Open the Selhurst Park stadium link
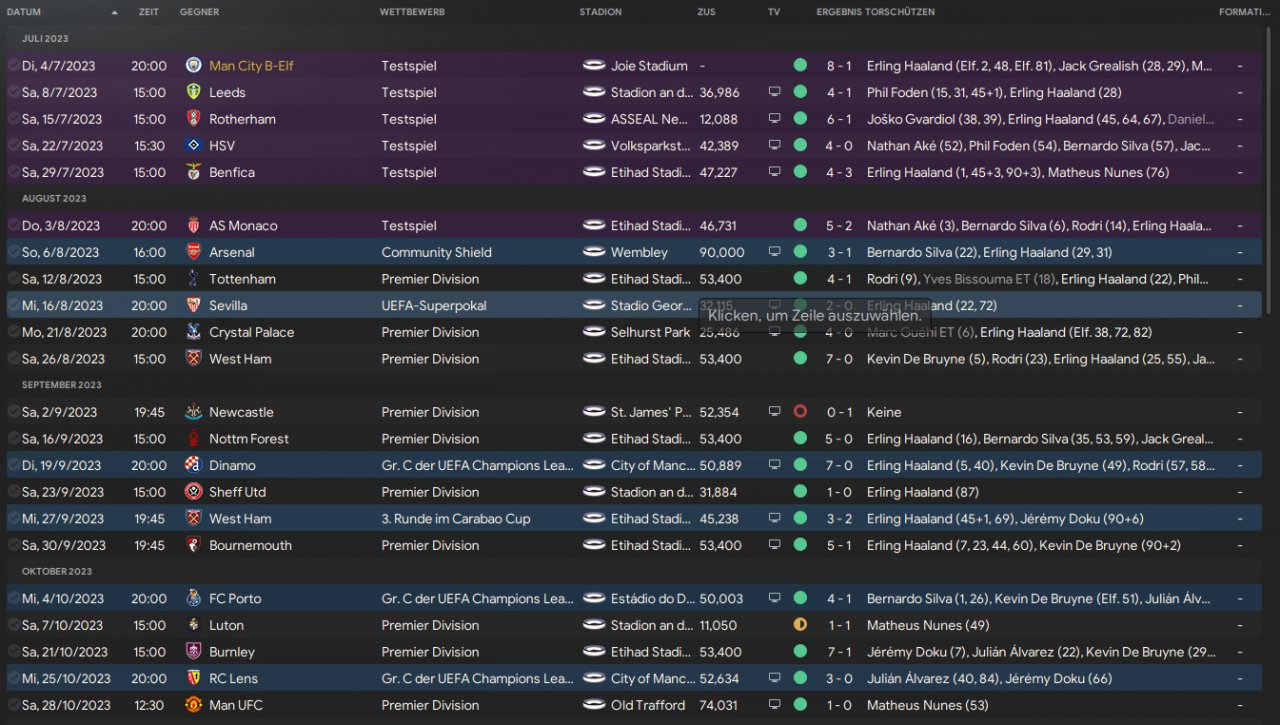The image size is (1280, 725). 650,332
